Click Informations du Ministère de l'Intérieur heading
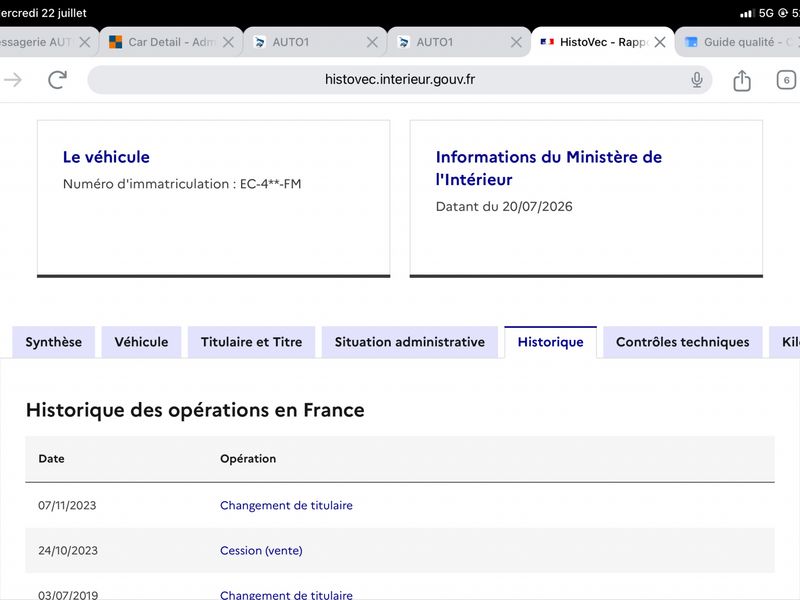 pyautogui.click(x=548, y=168)
